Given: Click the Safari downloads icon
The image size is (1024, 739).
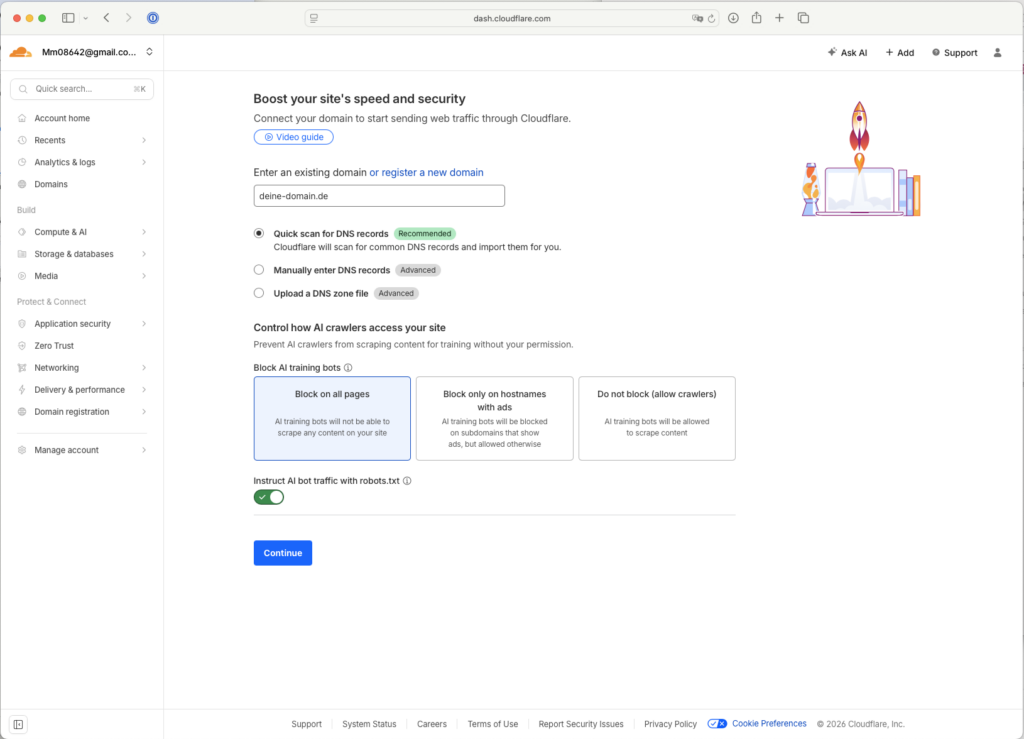Looking at the screenshot, I should [x=733, y=18].
